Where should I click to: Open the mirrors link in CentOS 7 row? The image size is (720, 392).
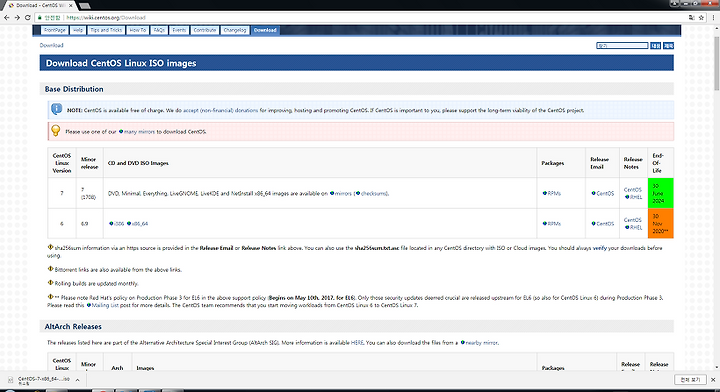point(341,193)
